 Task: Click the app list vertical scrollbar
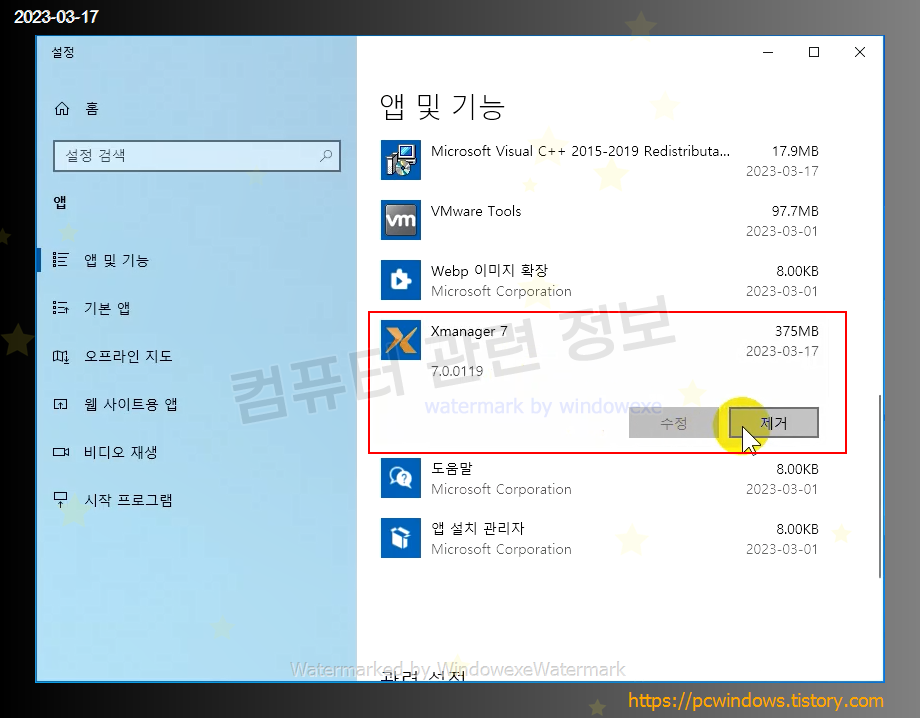[x=879, y=486]
